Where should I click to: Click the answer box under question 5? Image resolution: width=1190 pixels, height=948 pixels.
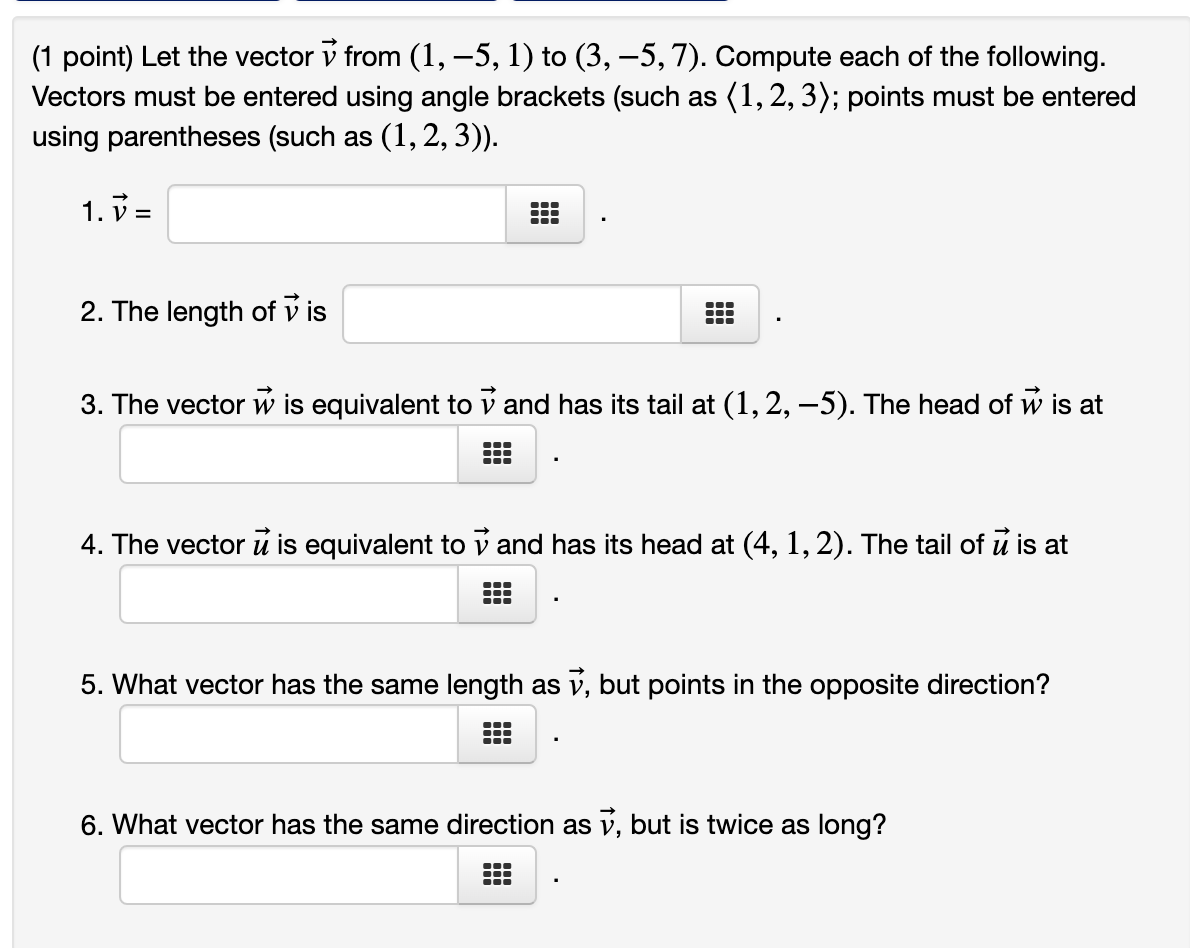tap(288, 734)
